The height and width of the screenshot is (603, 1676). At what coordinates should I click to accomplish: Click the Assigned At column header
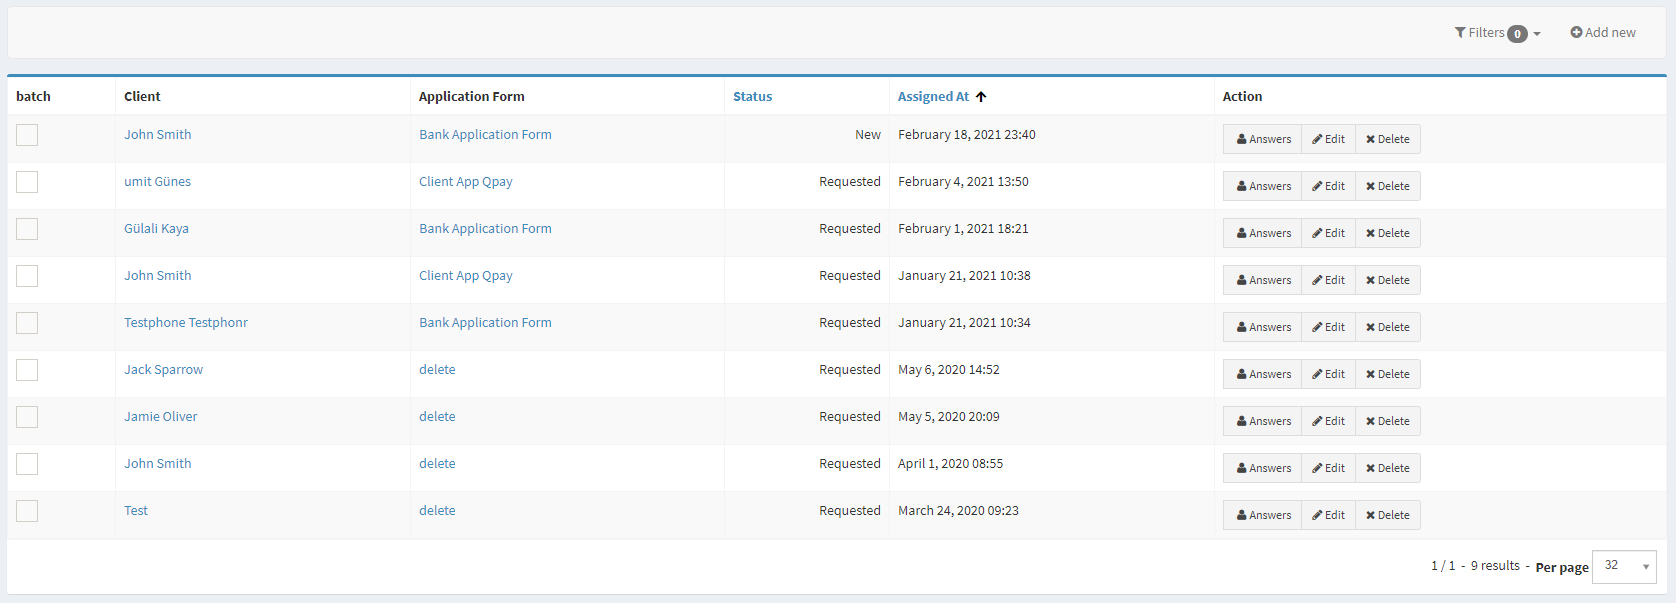[933, 97]
